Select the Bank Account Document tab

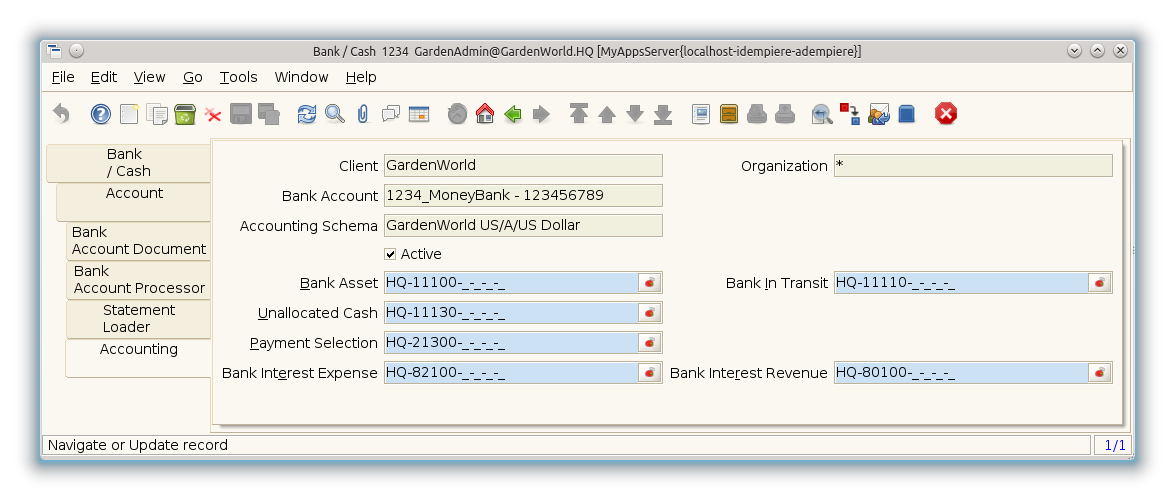coord(138,240)
